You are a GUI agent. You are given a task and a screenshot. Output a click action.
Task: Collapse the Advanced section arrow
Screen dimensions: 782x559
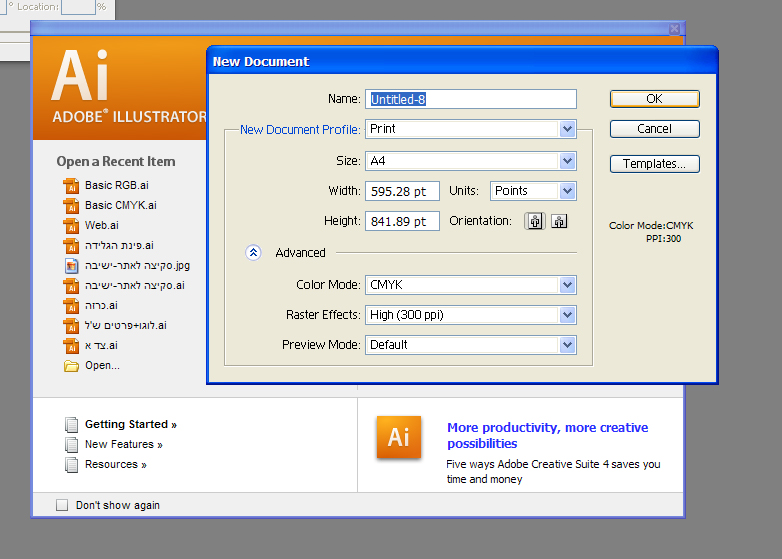click(x=253, y=253)
